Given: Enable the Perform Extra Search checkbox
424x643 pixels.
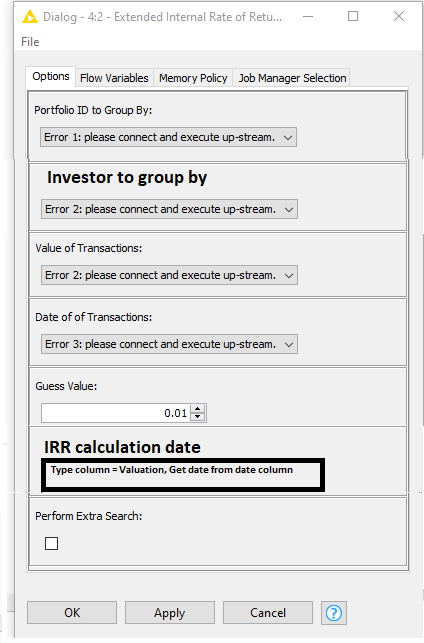Looking at the screenshot, I should [x=52, y=544].
